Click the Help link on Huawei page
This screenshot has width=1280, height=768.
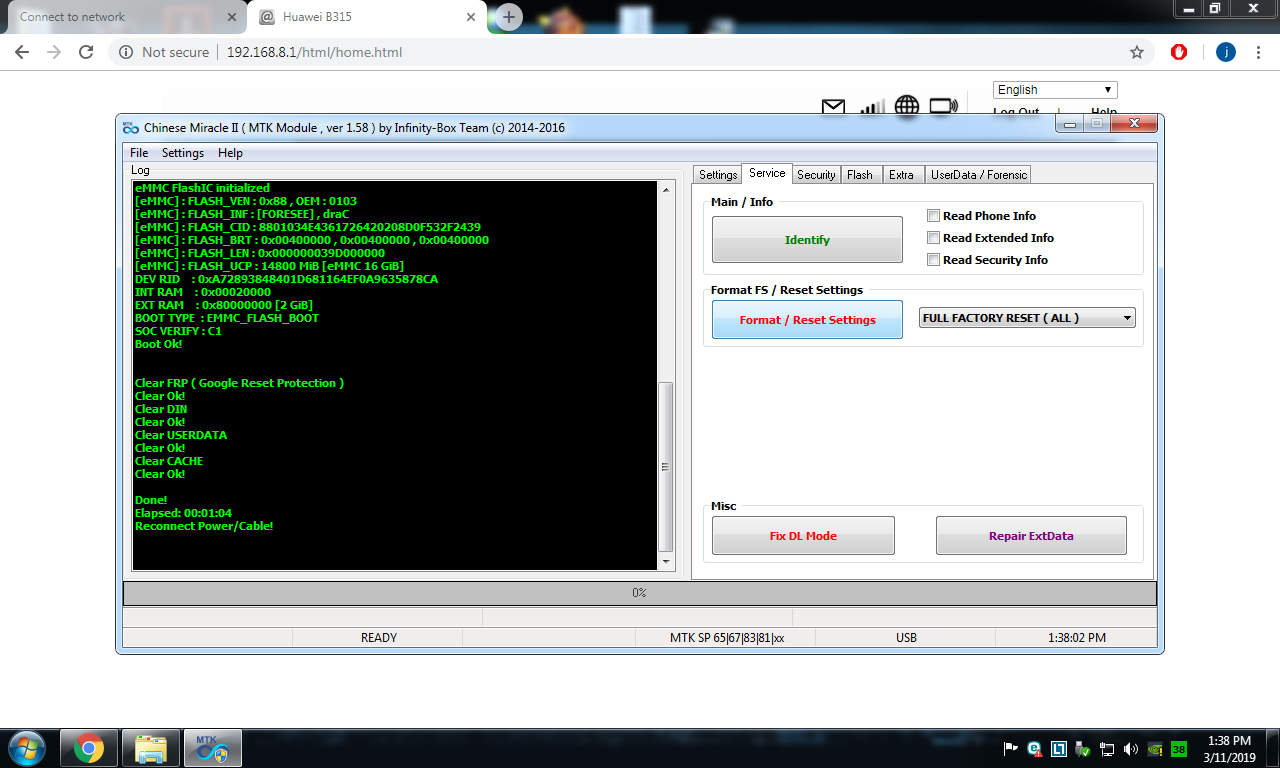click(1104, 112)
